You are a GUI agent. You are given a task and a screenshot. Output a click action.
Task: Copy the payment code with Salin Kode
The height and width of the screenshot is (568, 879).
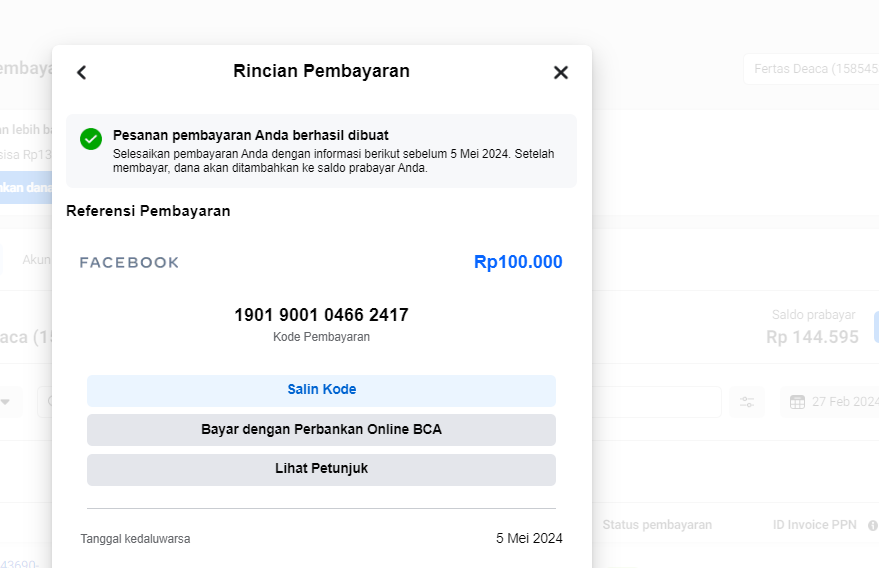tap(321, 391)
